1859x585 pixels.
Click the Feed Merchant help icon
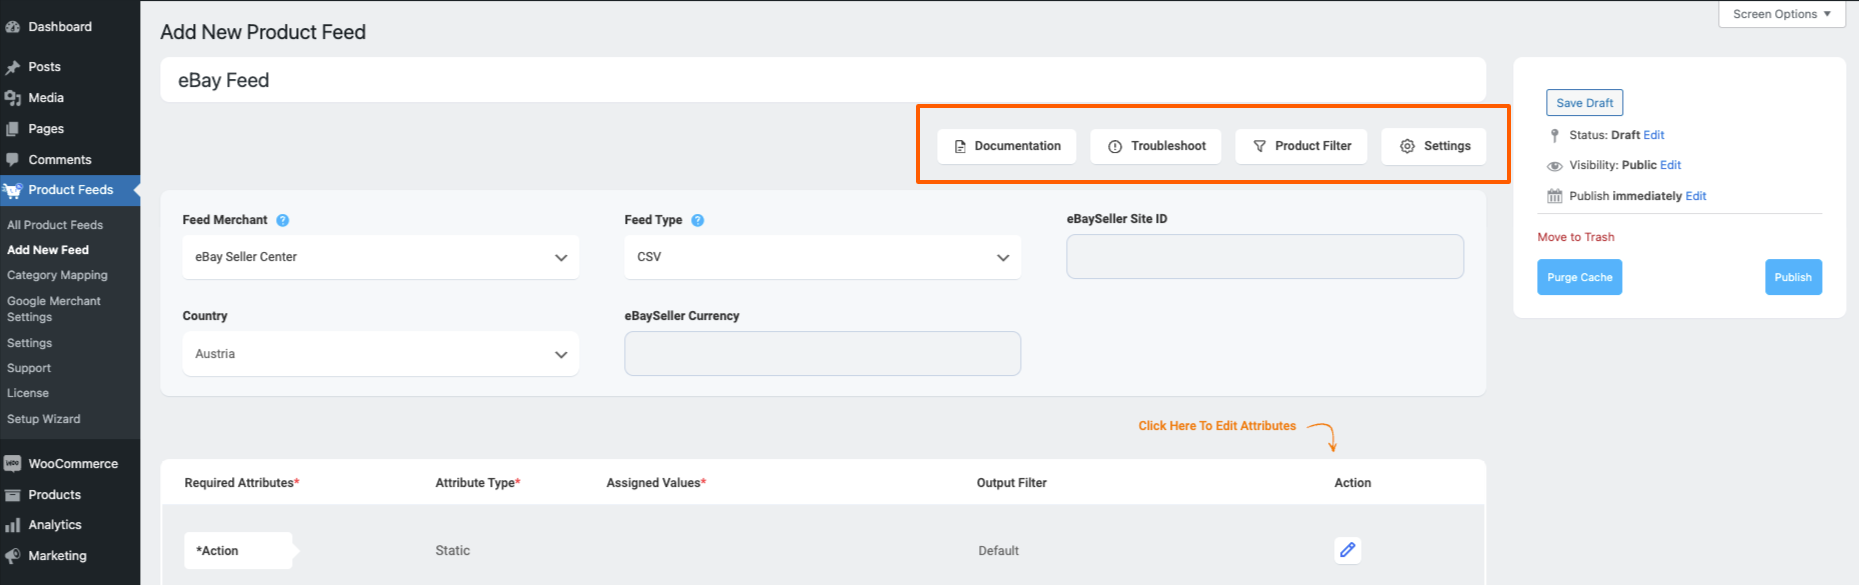(x=283, y=220)
